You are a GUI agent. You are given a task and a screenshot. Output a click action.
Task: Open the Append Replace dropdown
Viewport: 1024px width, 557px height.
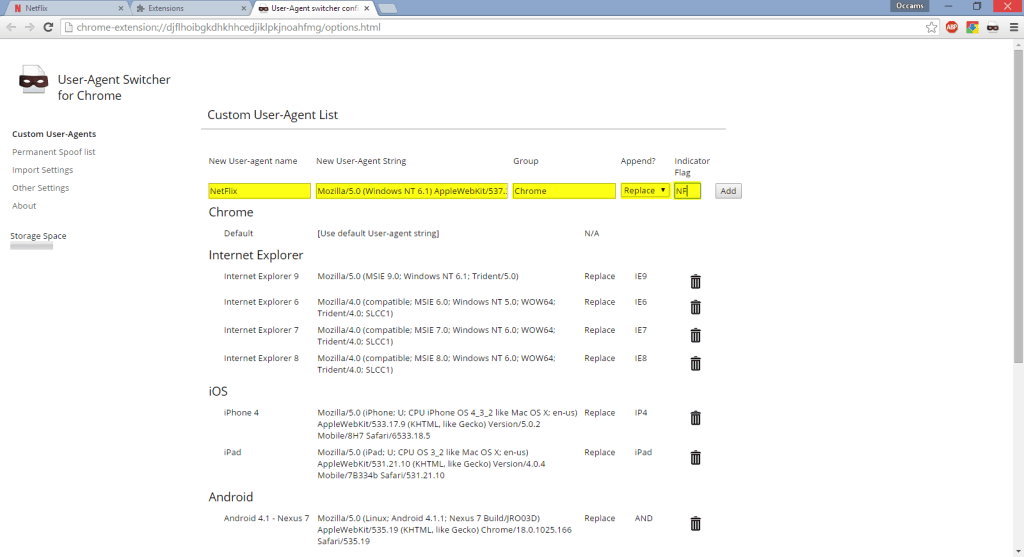645,191
